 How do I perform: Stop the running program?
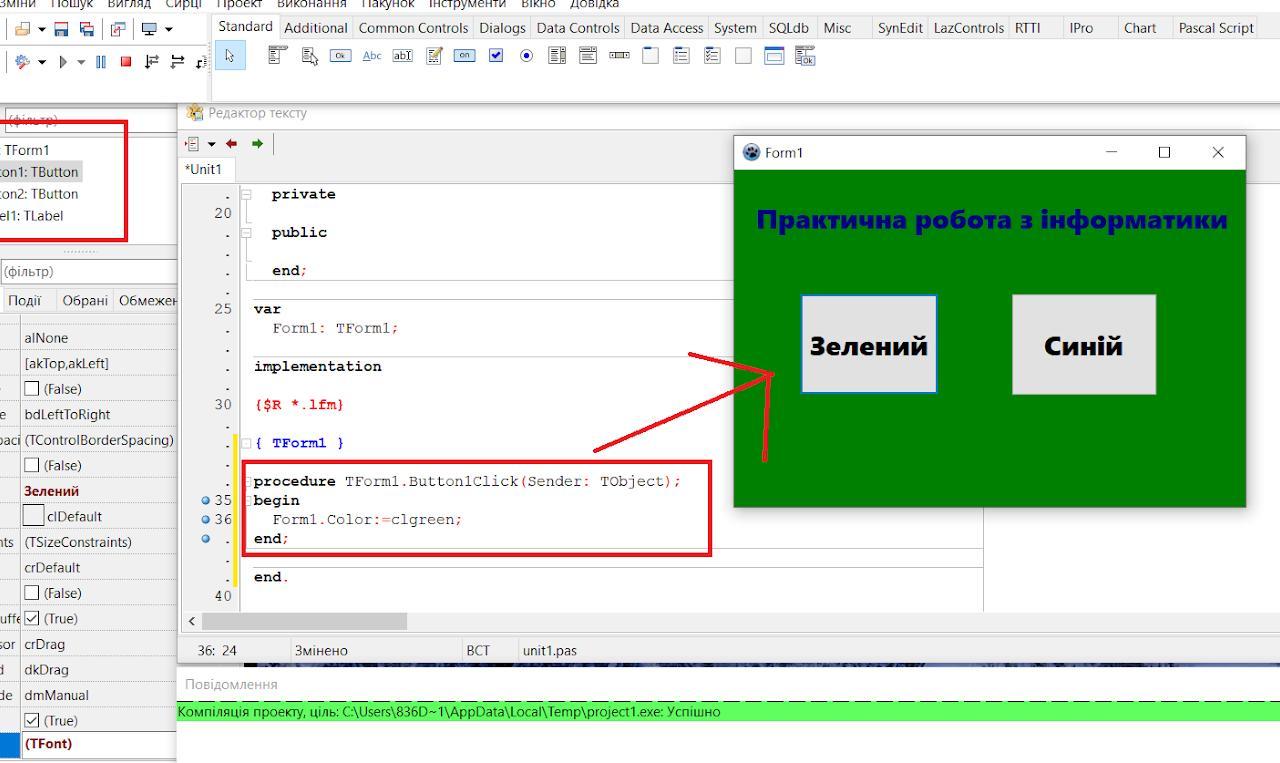pyautogui.click(x=126, y=62)
